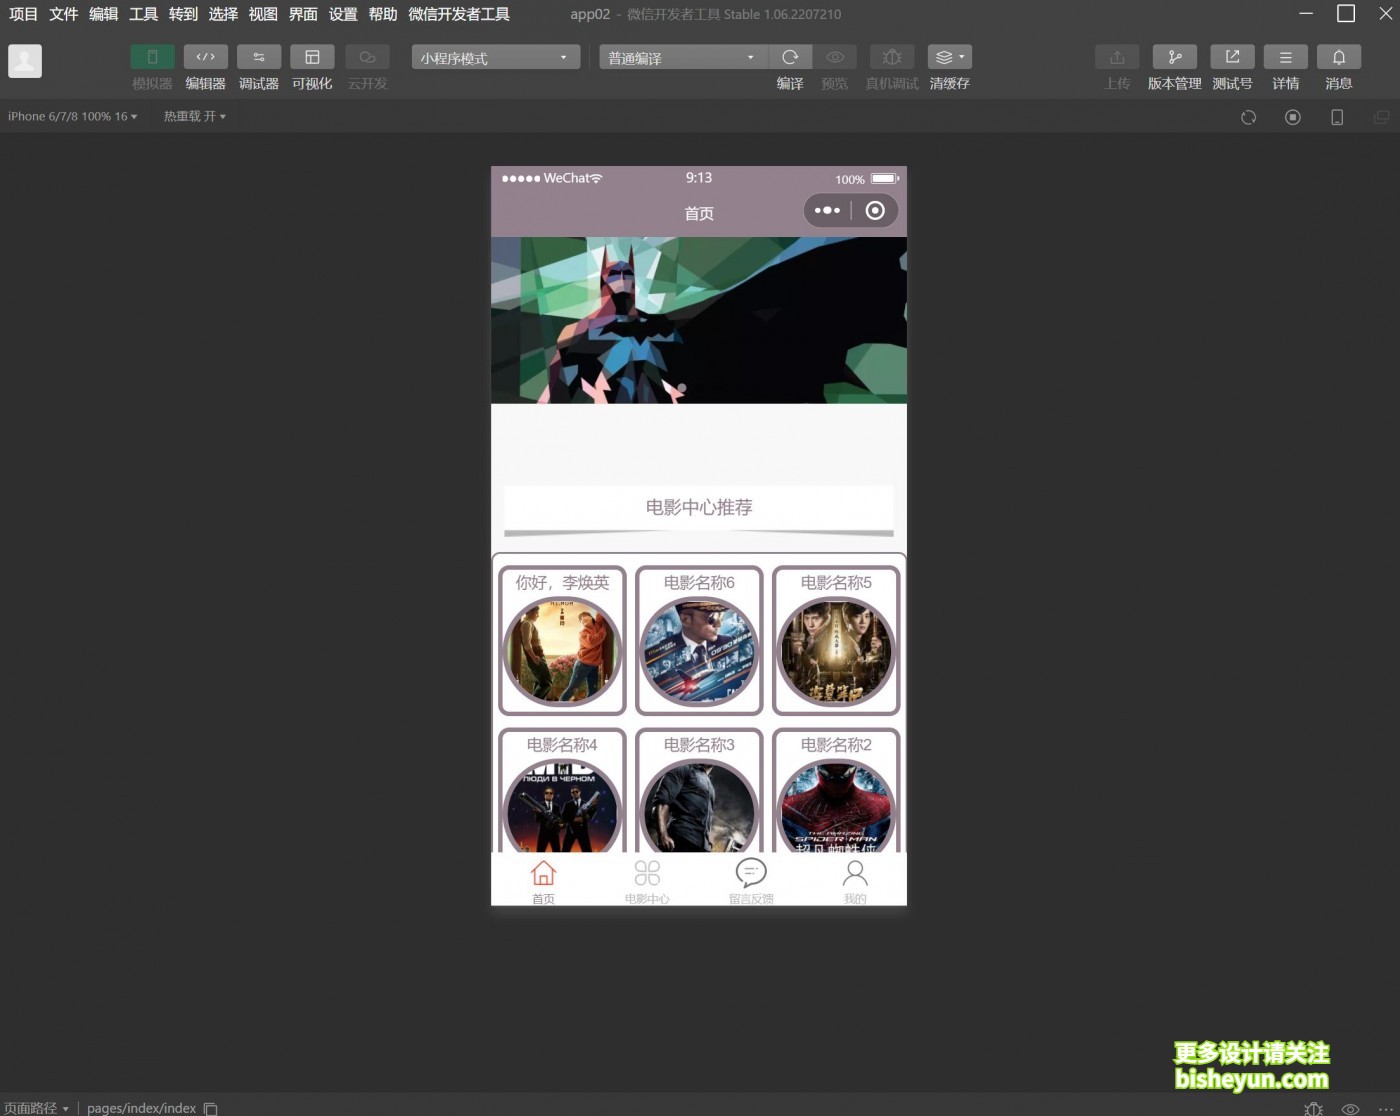Open Version Management (版本管理)

pos(1175,57)
